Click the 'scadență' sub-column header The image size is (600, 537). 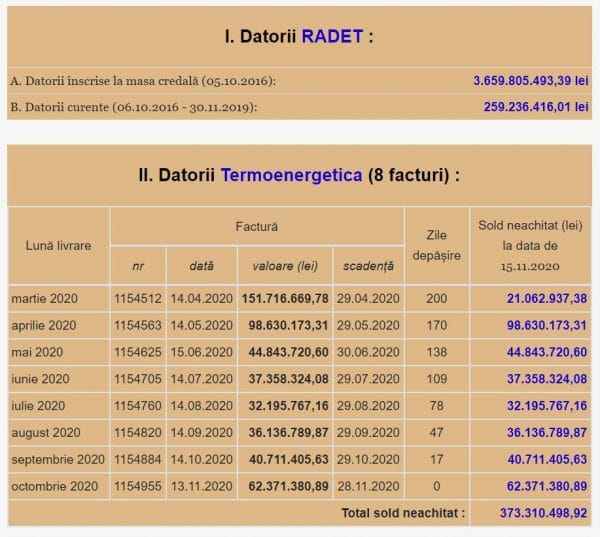368,266
